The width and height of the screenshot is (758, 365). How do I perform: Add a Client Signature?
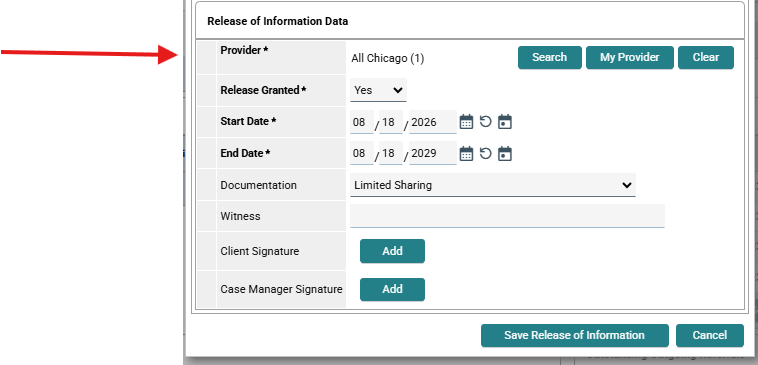coord(392,251)
